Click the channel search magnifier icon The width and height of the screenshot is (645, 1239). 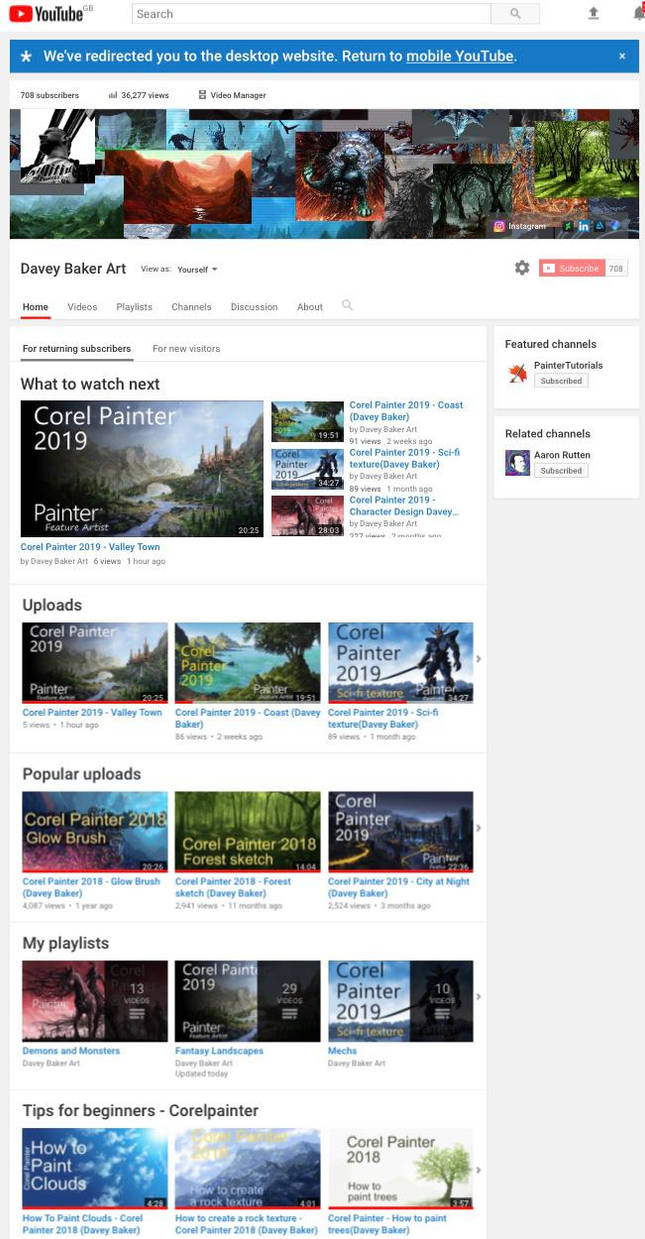[x=347, y=305]
